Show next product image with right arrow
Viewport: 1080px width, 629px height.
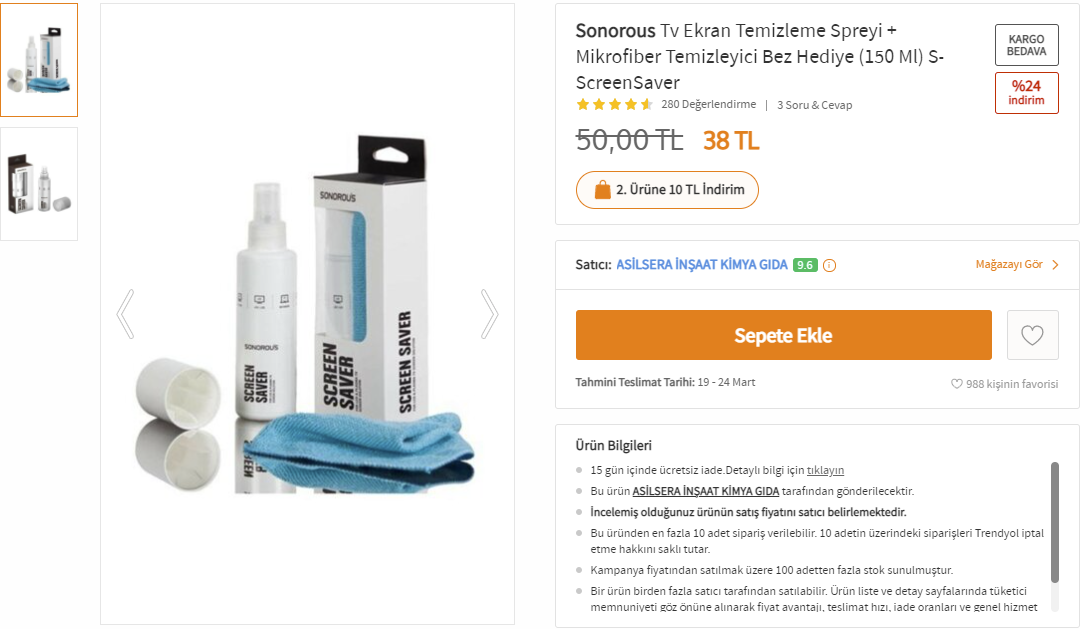click(x=489, y=314)
